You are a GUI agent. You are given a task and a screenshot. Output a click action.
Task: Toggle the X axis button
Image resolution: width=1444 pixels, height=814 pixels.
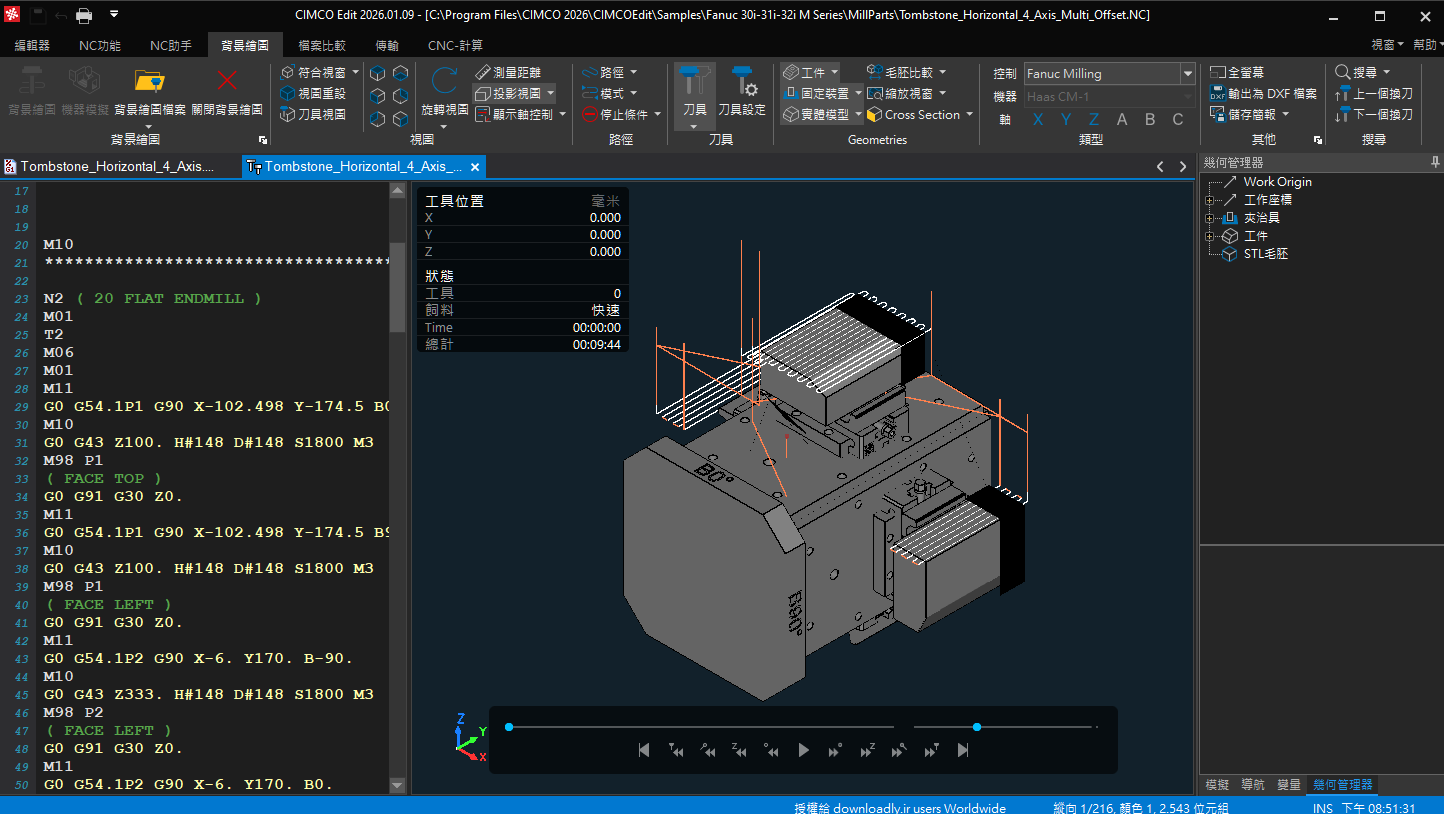pos(1038,119)
